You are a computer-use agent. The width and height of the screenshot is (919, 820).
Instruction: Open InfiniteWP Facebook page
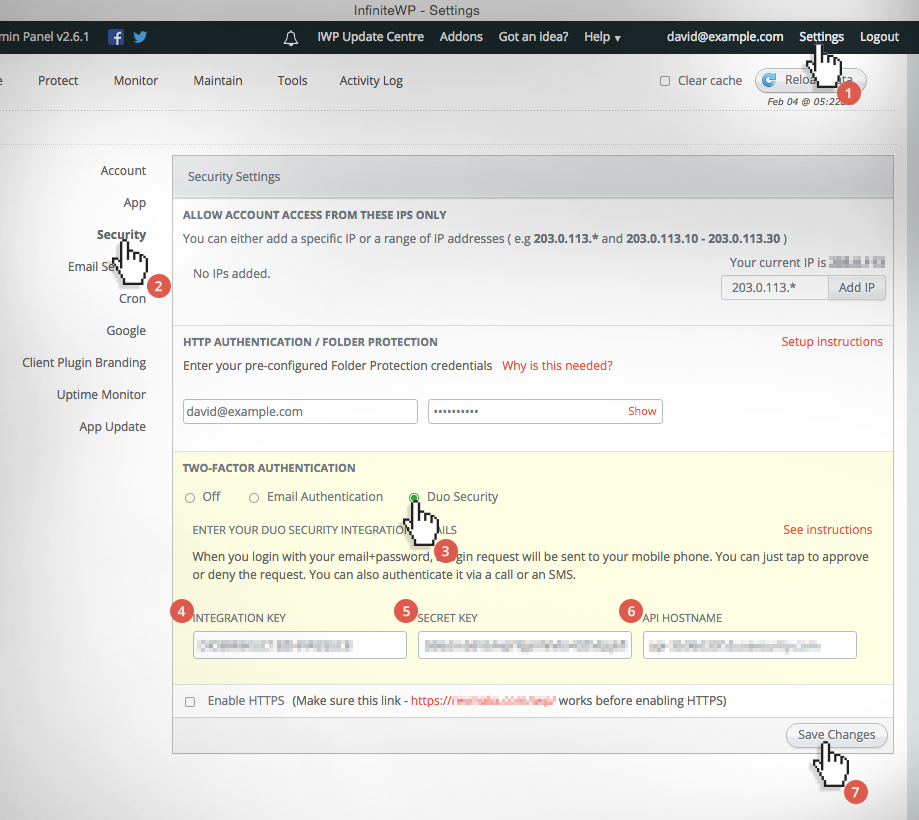click(x=116, y=36)
